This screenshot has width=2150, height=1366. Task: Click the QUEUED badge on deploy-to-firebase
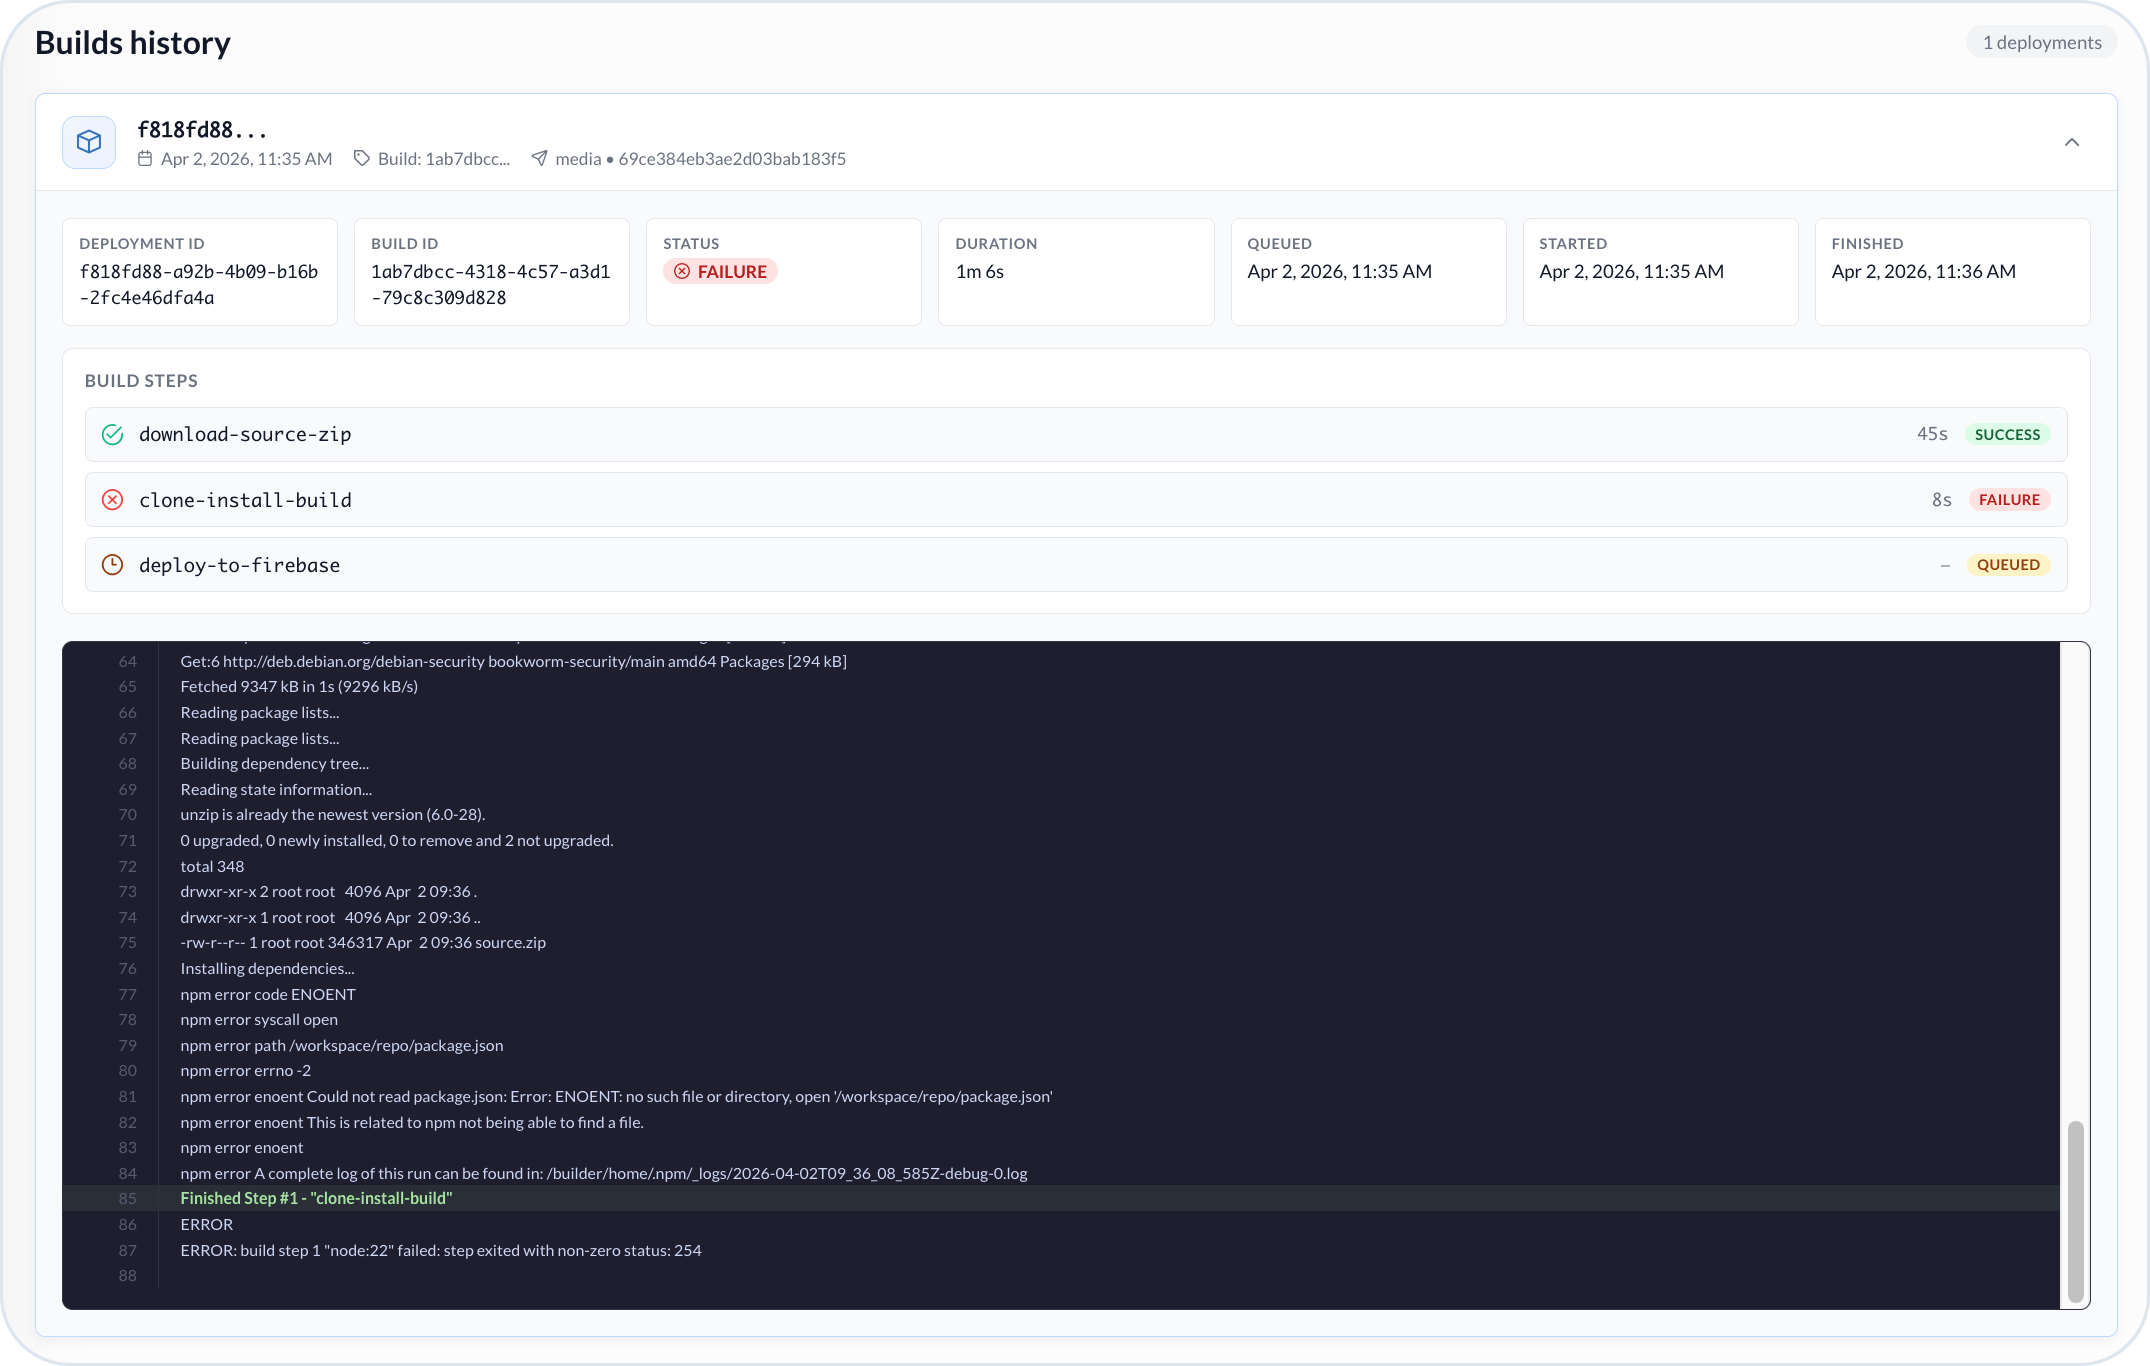point(2008,564)
